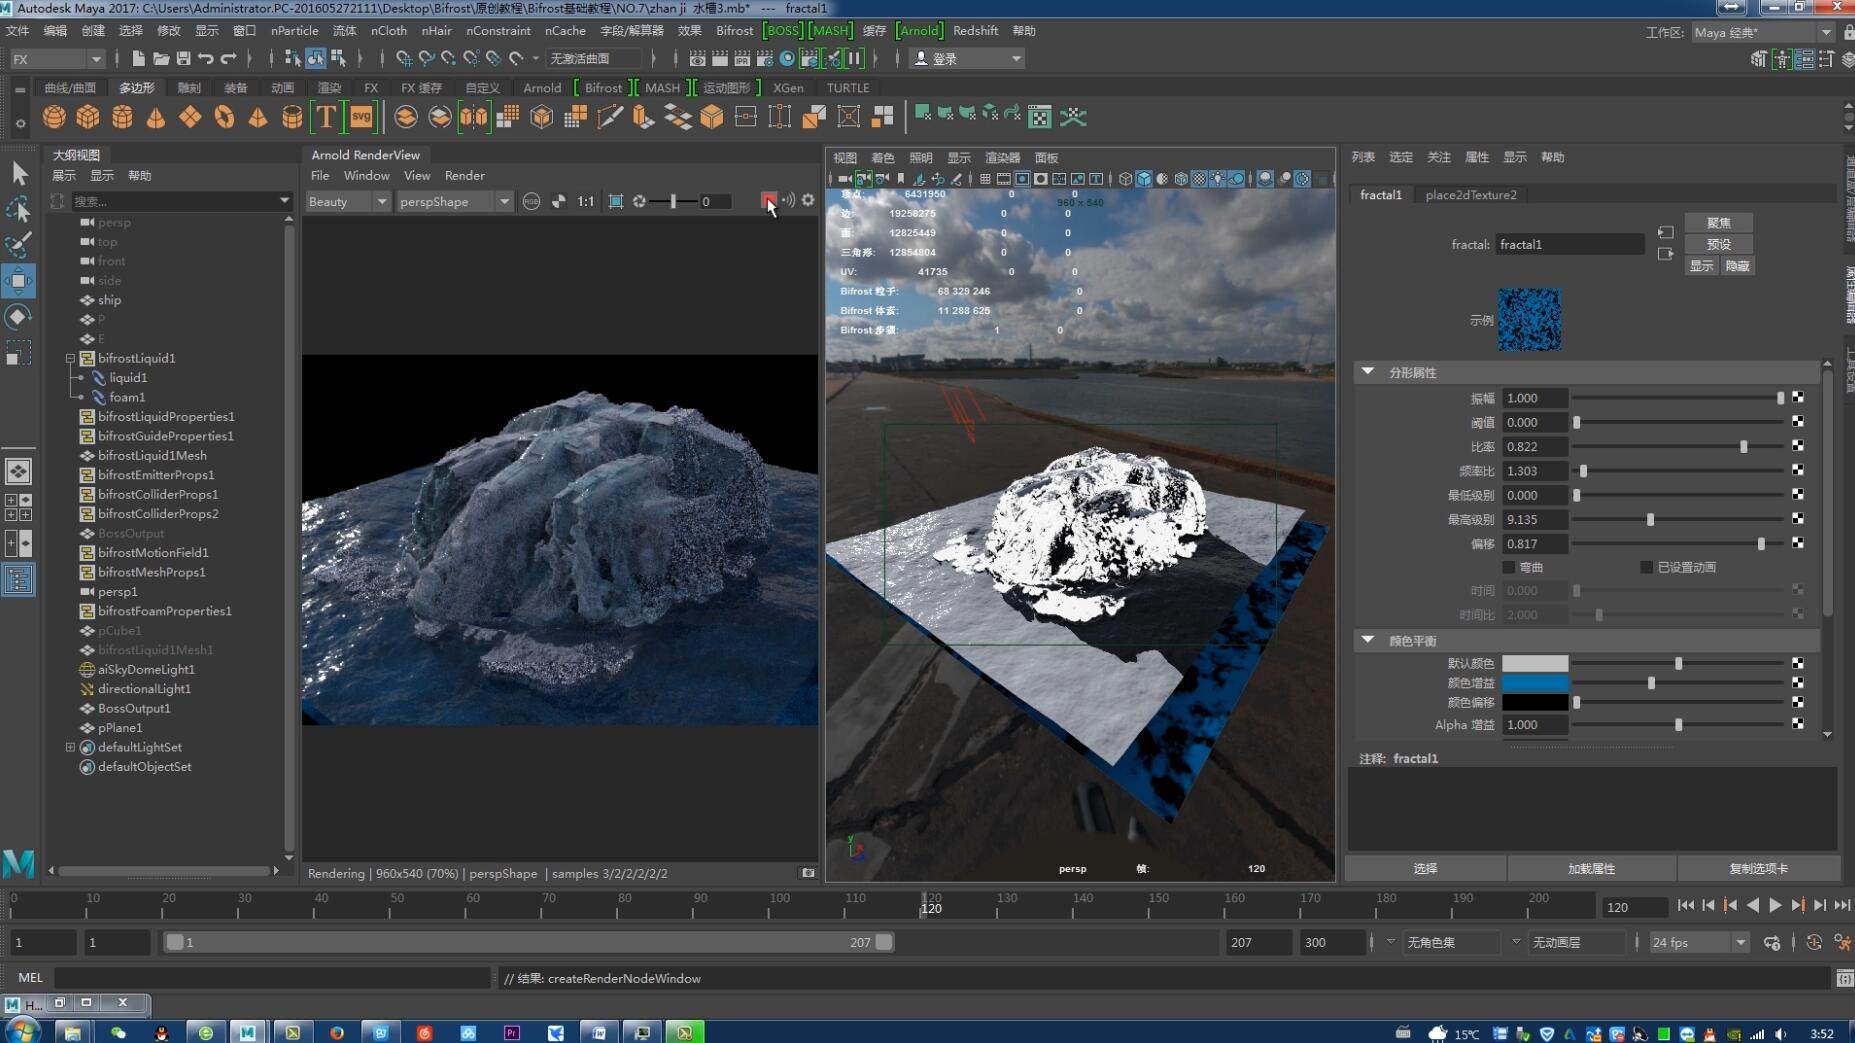Switch to place2dTexture2 tab
This screenshot has width=1855, height=1043.
1470,195
